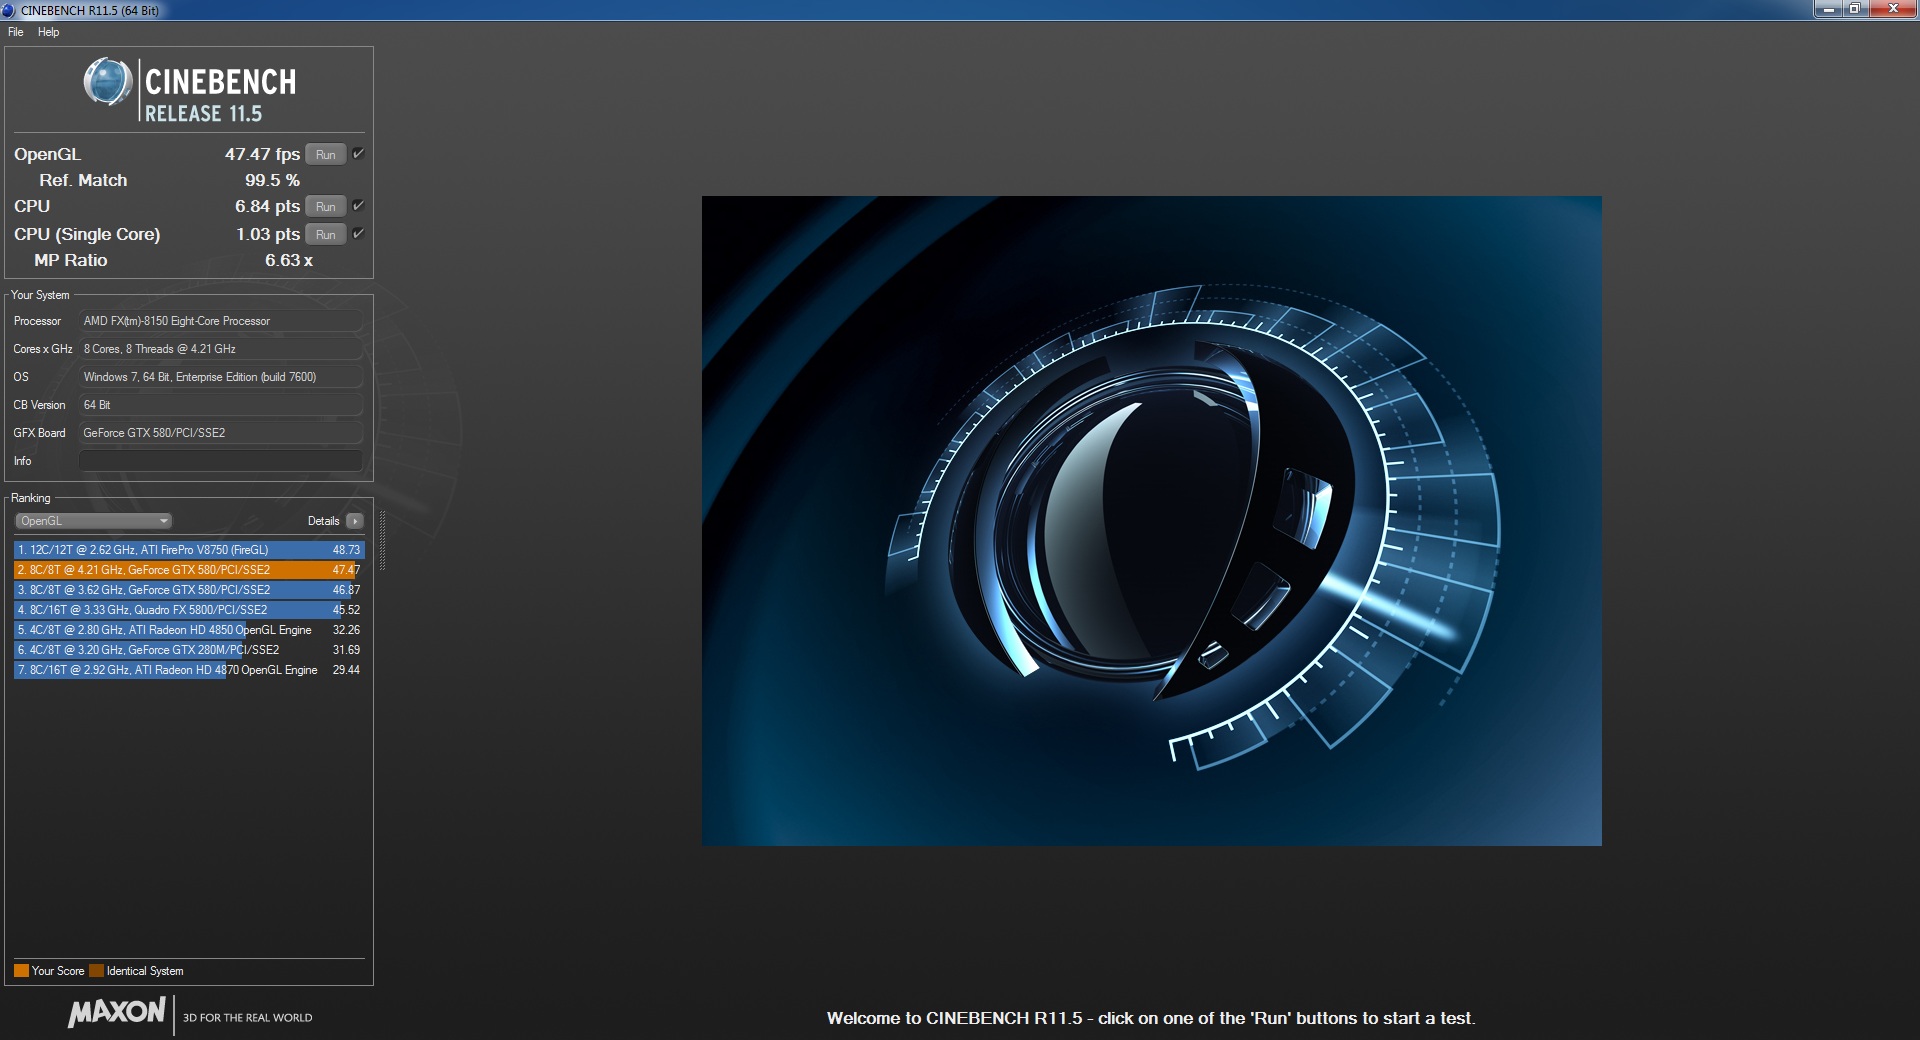This screenshot has width=1920, height=1040.
Task: Toggle the CPU Single Core checkbox
Action: point(358,233)
